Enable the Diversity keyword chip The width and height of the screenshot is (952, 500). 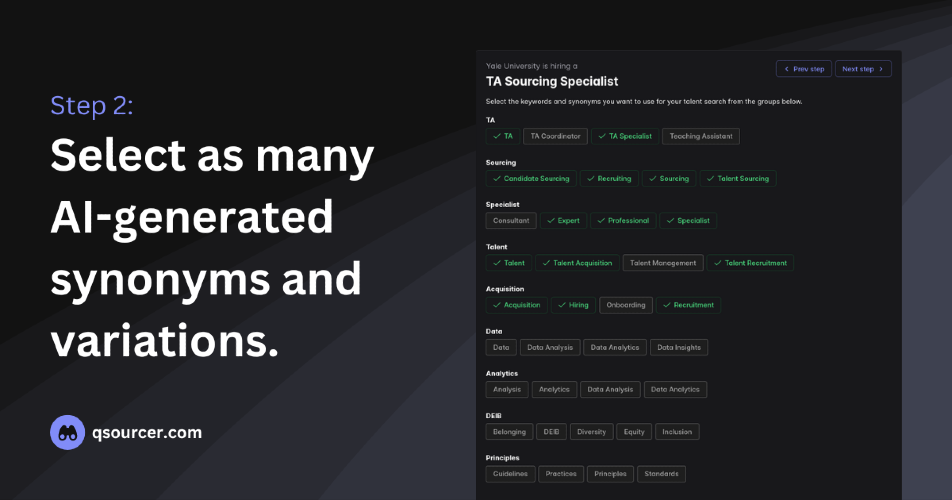[x=591, y=432]
